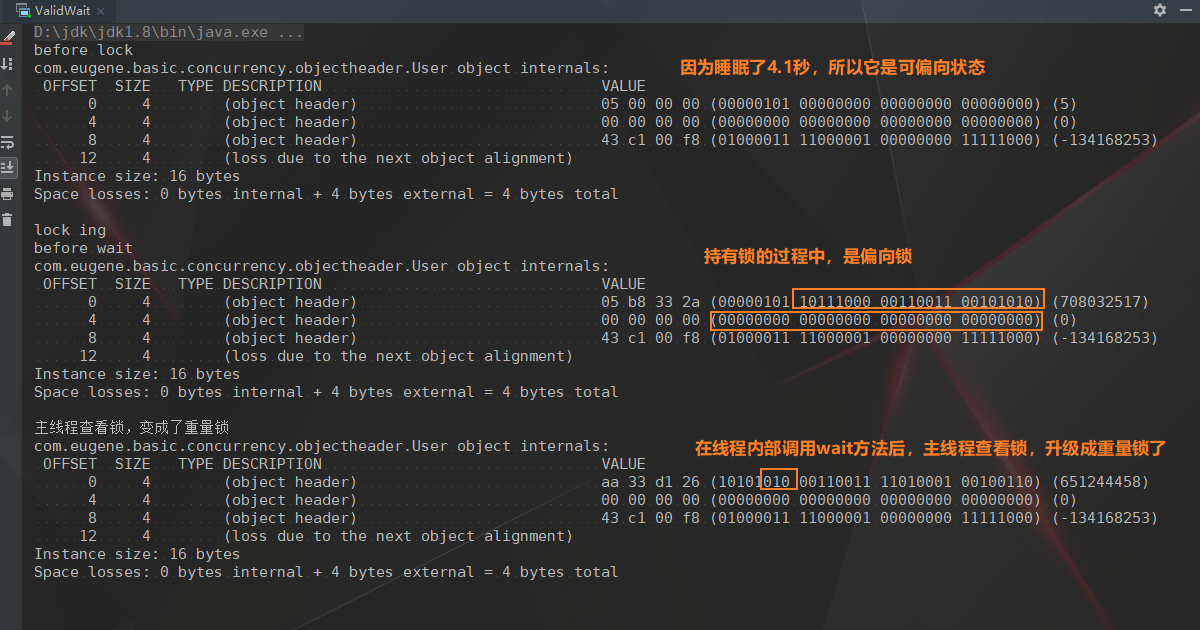Click the 'lock ing' output line
The width and height of the screenshot is (1200, 630).
tap(70, 230)
